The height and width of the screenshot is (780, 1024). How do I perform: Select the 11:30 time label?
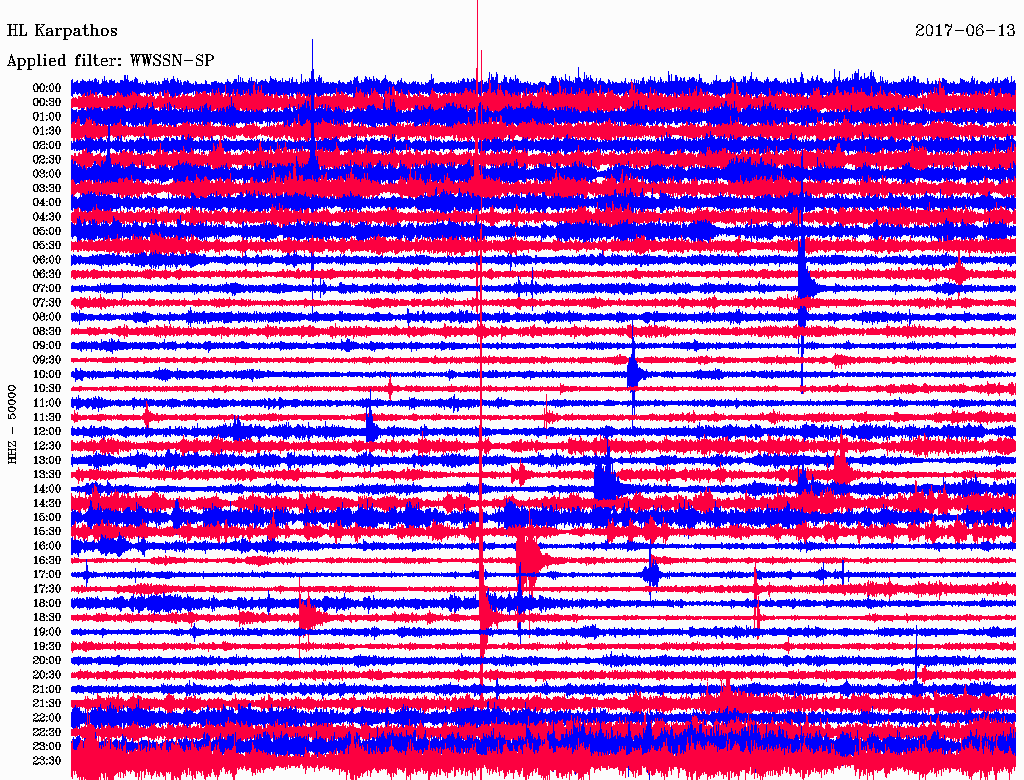47,417
